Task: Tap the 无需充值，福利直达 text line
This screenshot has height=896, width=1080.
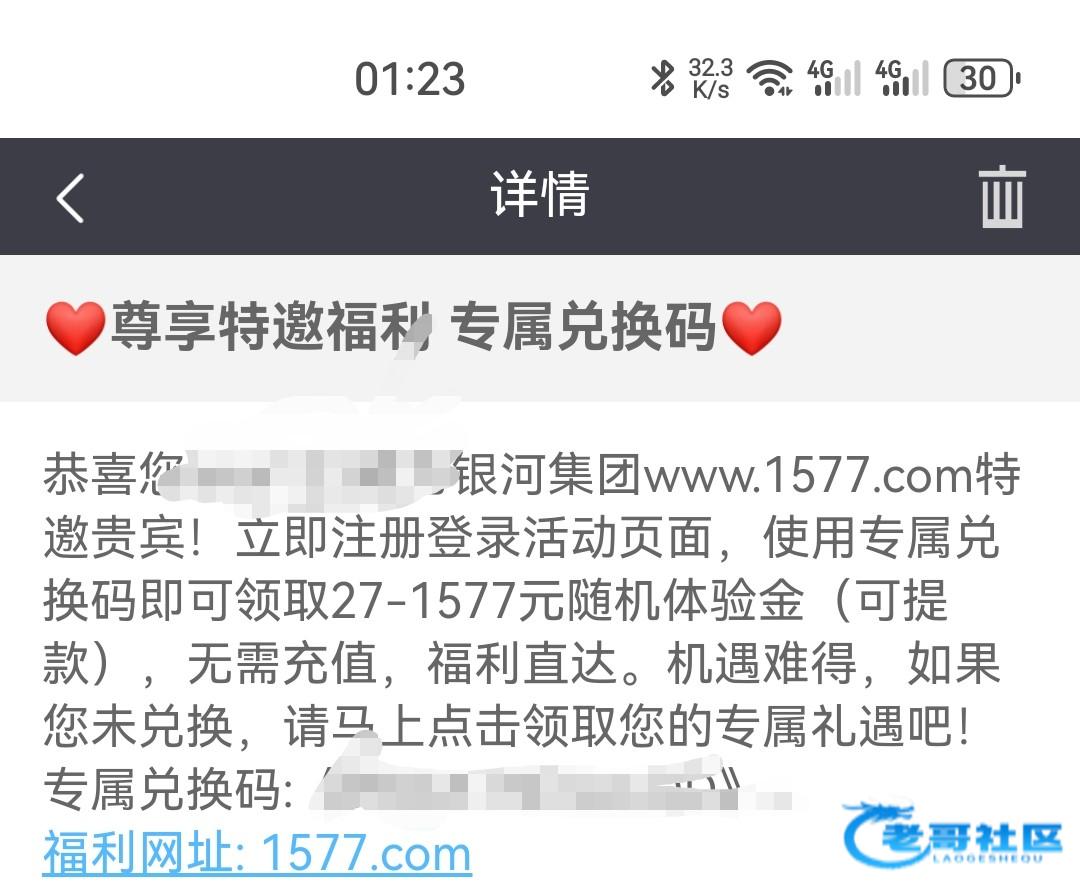Action: [401, 663]
